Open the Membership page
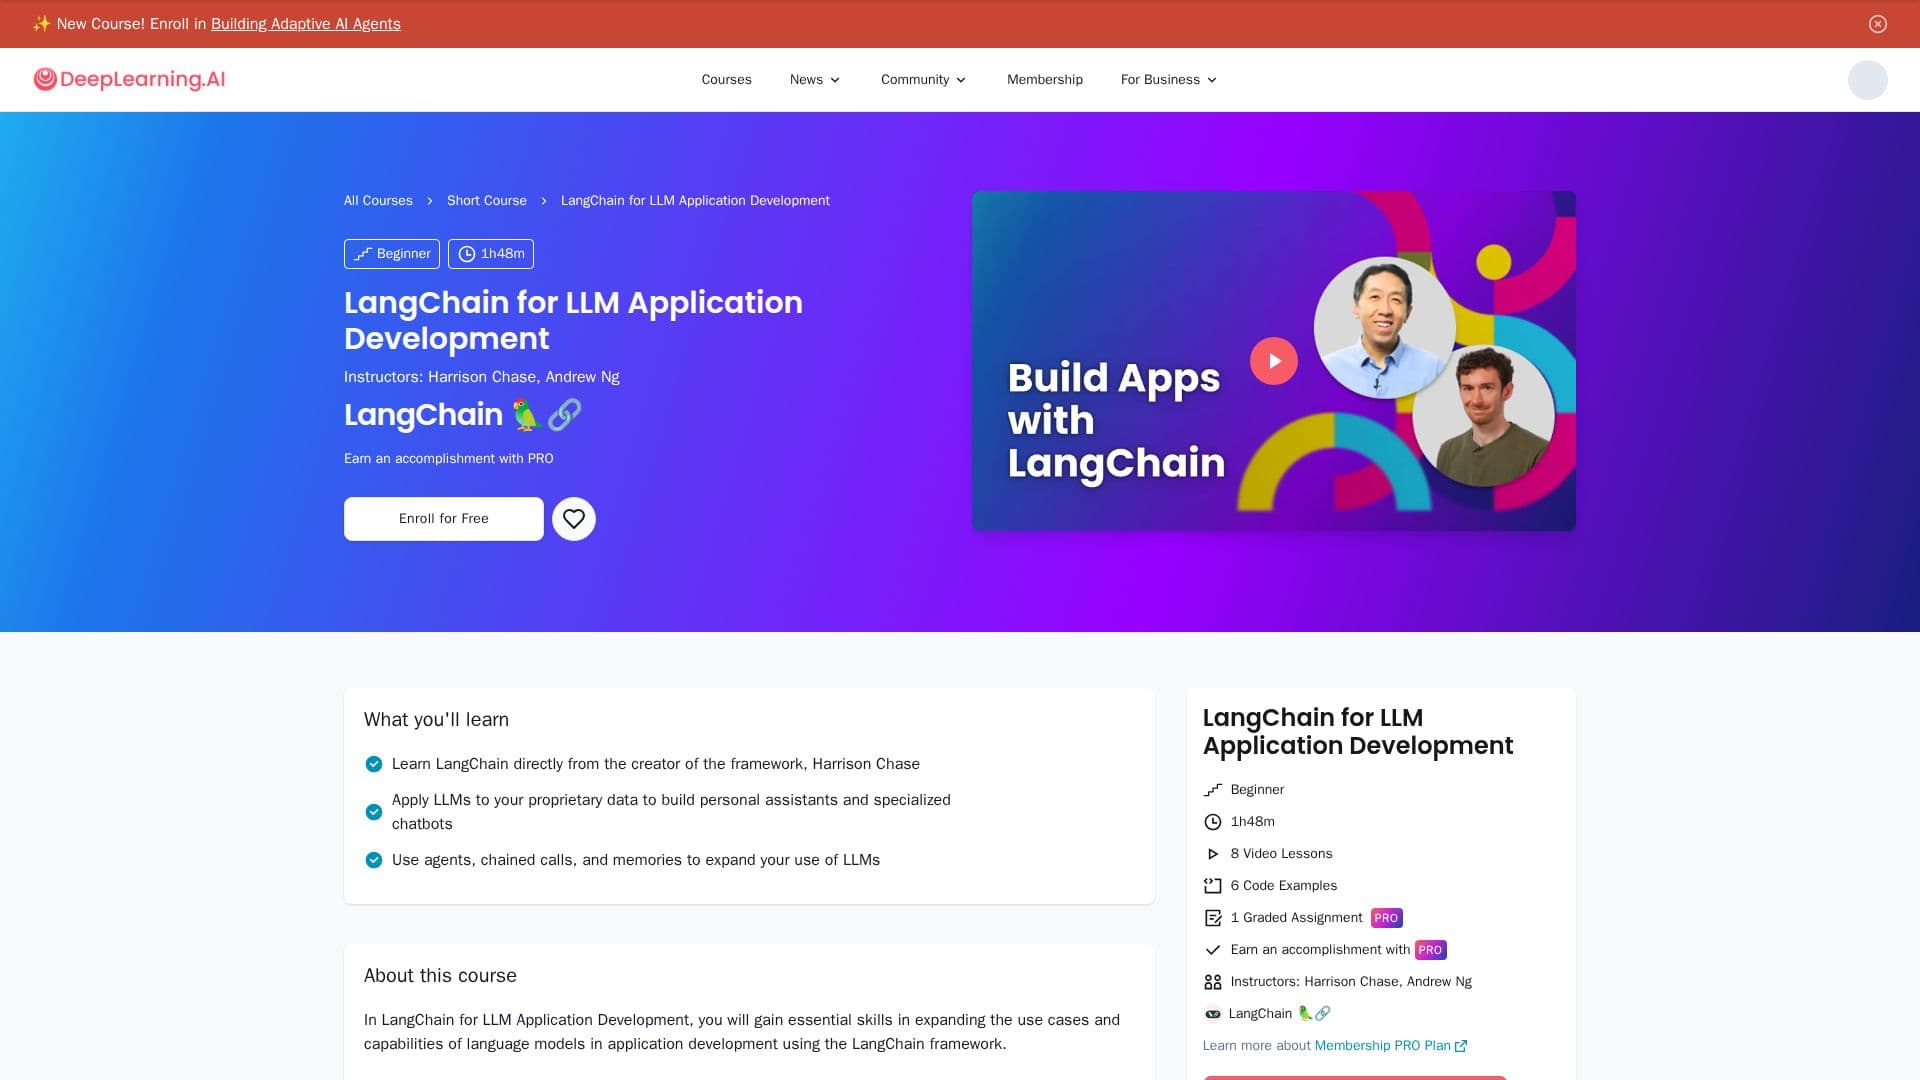Image resolution: width=1920 pixels, height=1080 pixels. [1044, 80]
